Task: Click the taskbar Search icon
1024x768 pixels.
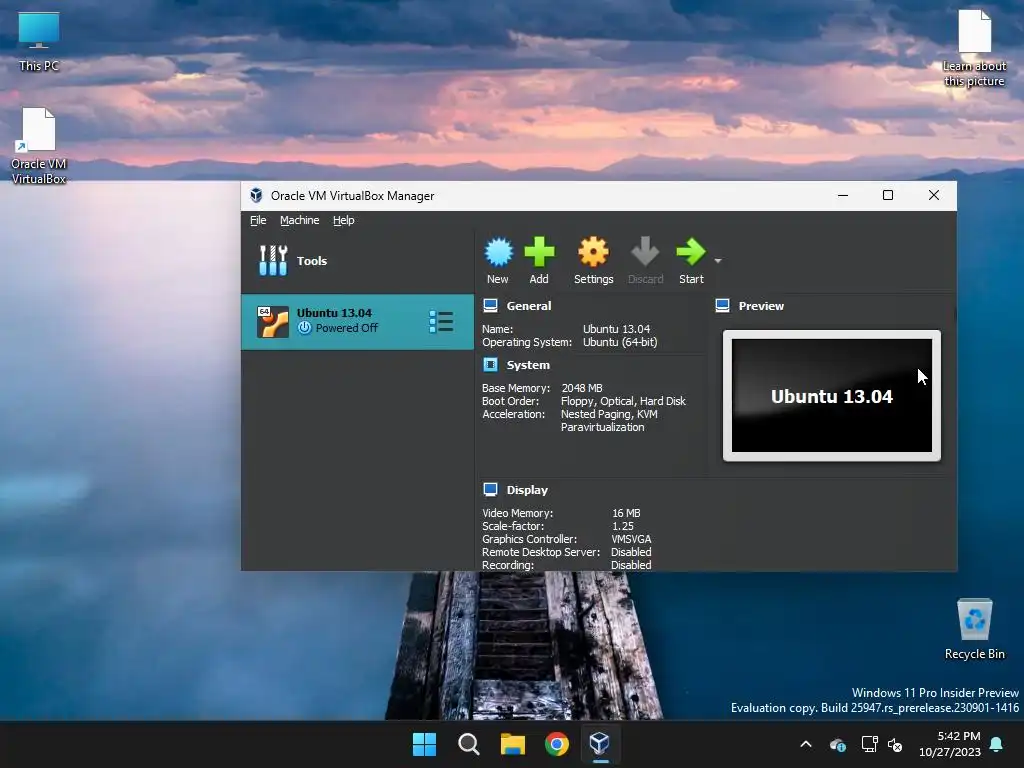Action: point(468,744)
